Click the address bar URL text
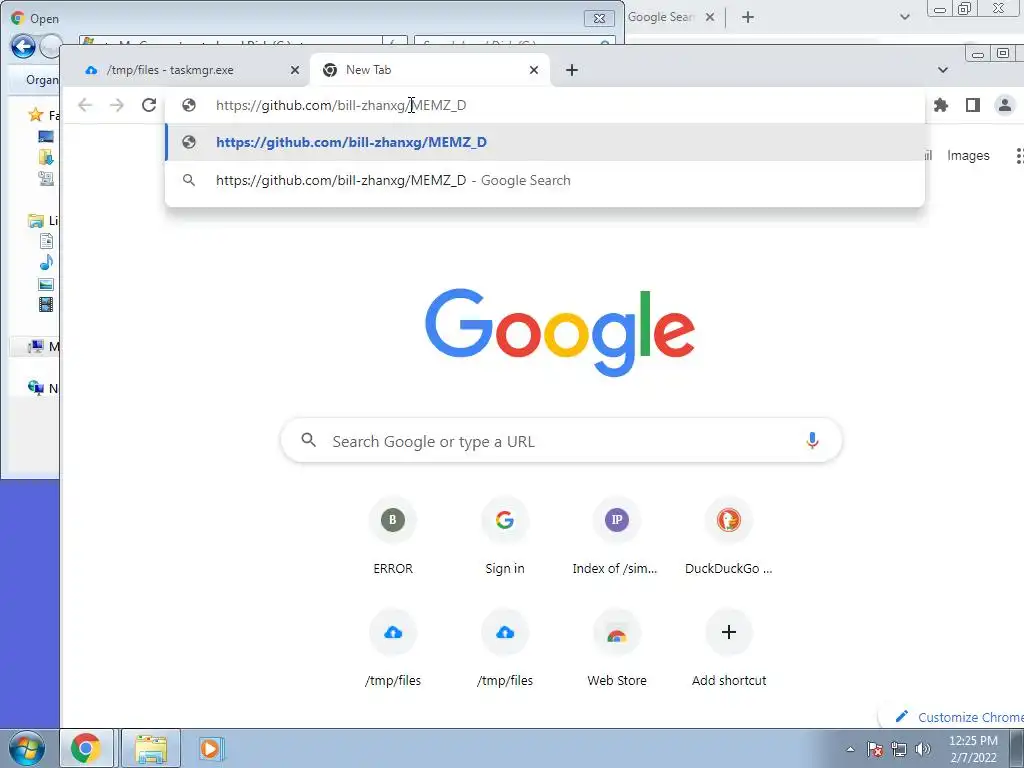Screen dimensions: 1024x768 [341, 105]
